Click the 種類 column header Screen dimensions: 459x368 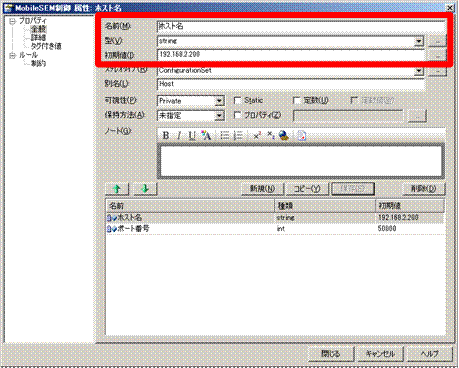pos(325,206)
